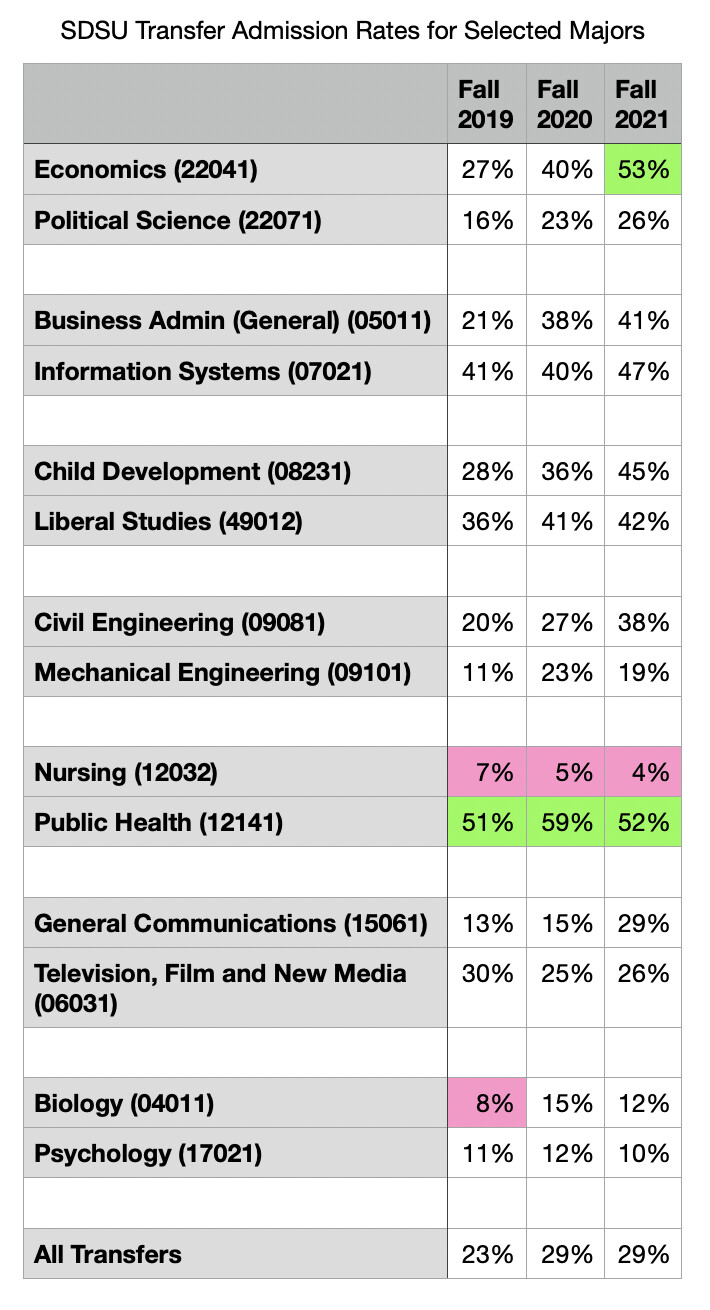Click the pink Nursing Fall 2019 cell
Screen dimensions: 710x1310
point(486,773)
